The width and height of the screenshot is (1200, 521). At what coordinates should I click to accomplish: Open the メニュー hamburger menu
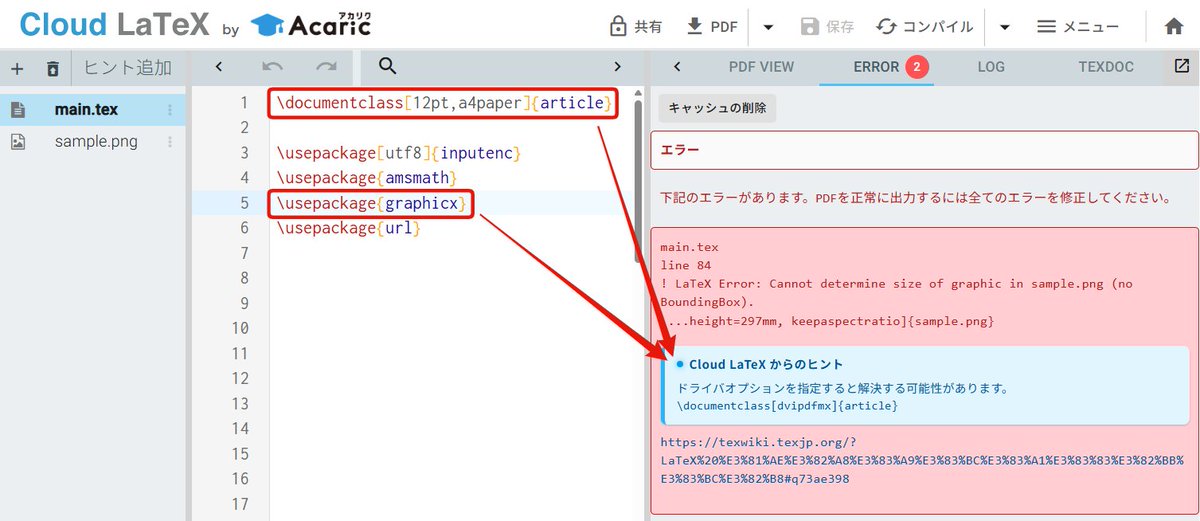[x=1078, y=26]
